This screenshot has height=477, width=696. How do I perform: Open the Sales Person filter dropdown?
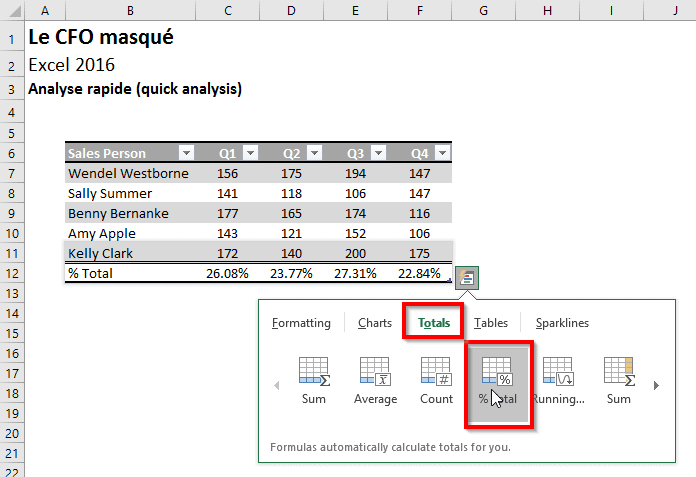pyautogui.click(x=185, y=153)
